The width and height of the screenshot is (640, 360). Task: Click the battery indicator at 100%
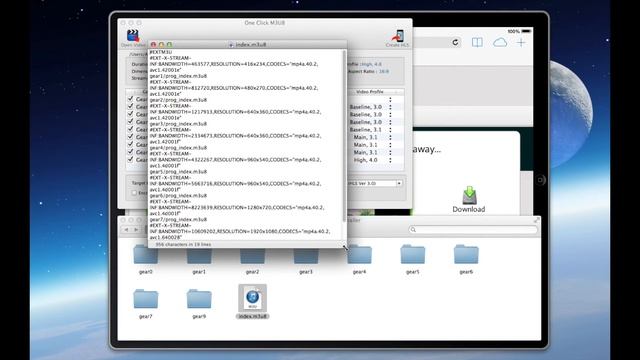tap(527, 31)
